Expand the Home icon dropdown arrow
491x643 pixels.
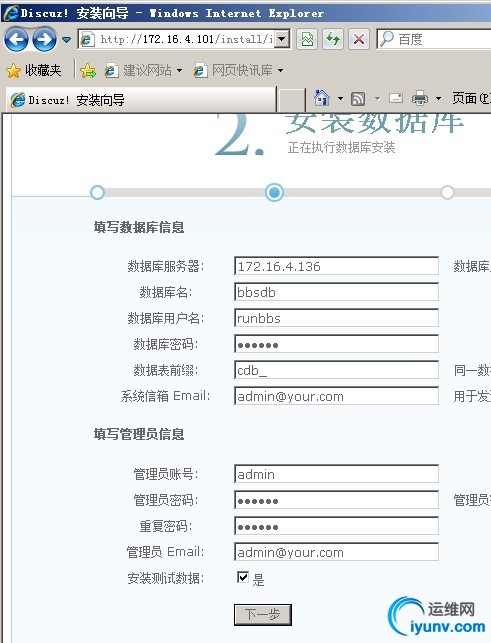(x=340, y=99)
